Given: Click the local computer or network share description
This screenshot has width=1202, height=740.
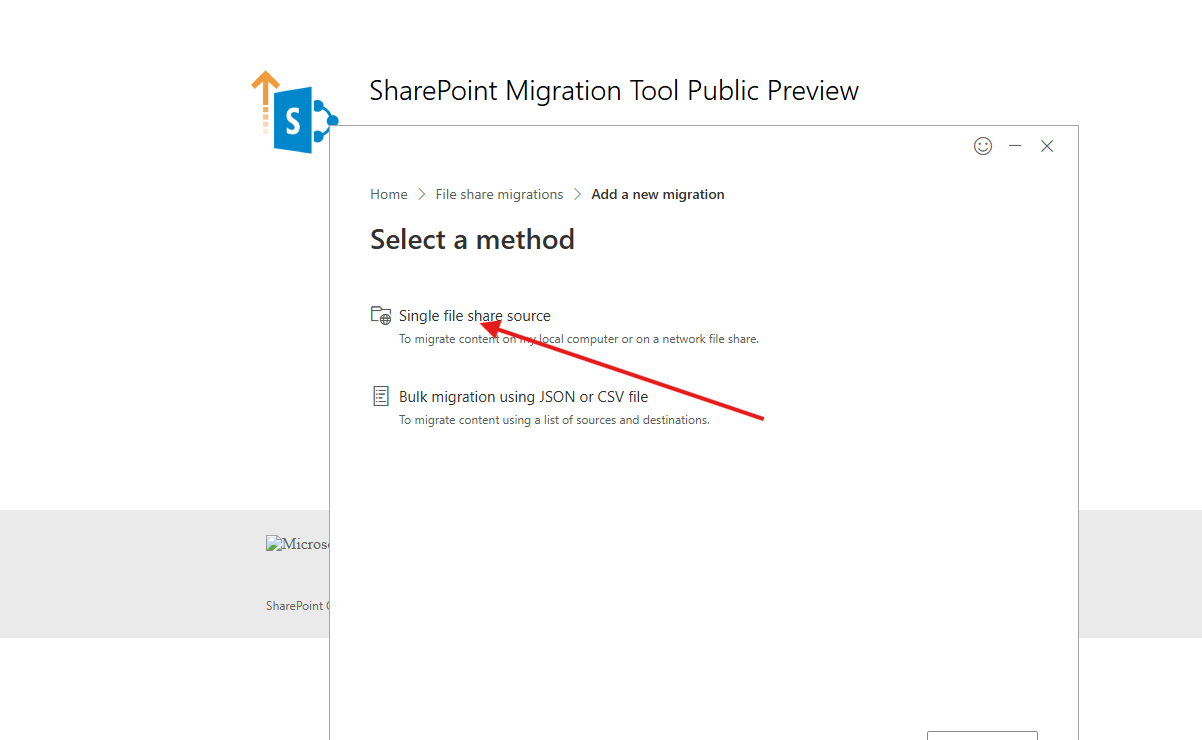Looking at the screenshot, I should pyautogui.click(x=579, y=339).
